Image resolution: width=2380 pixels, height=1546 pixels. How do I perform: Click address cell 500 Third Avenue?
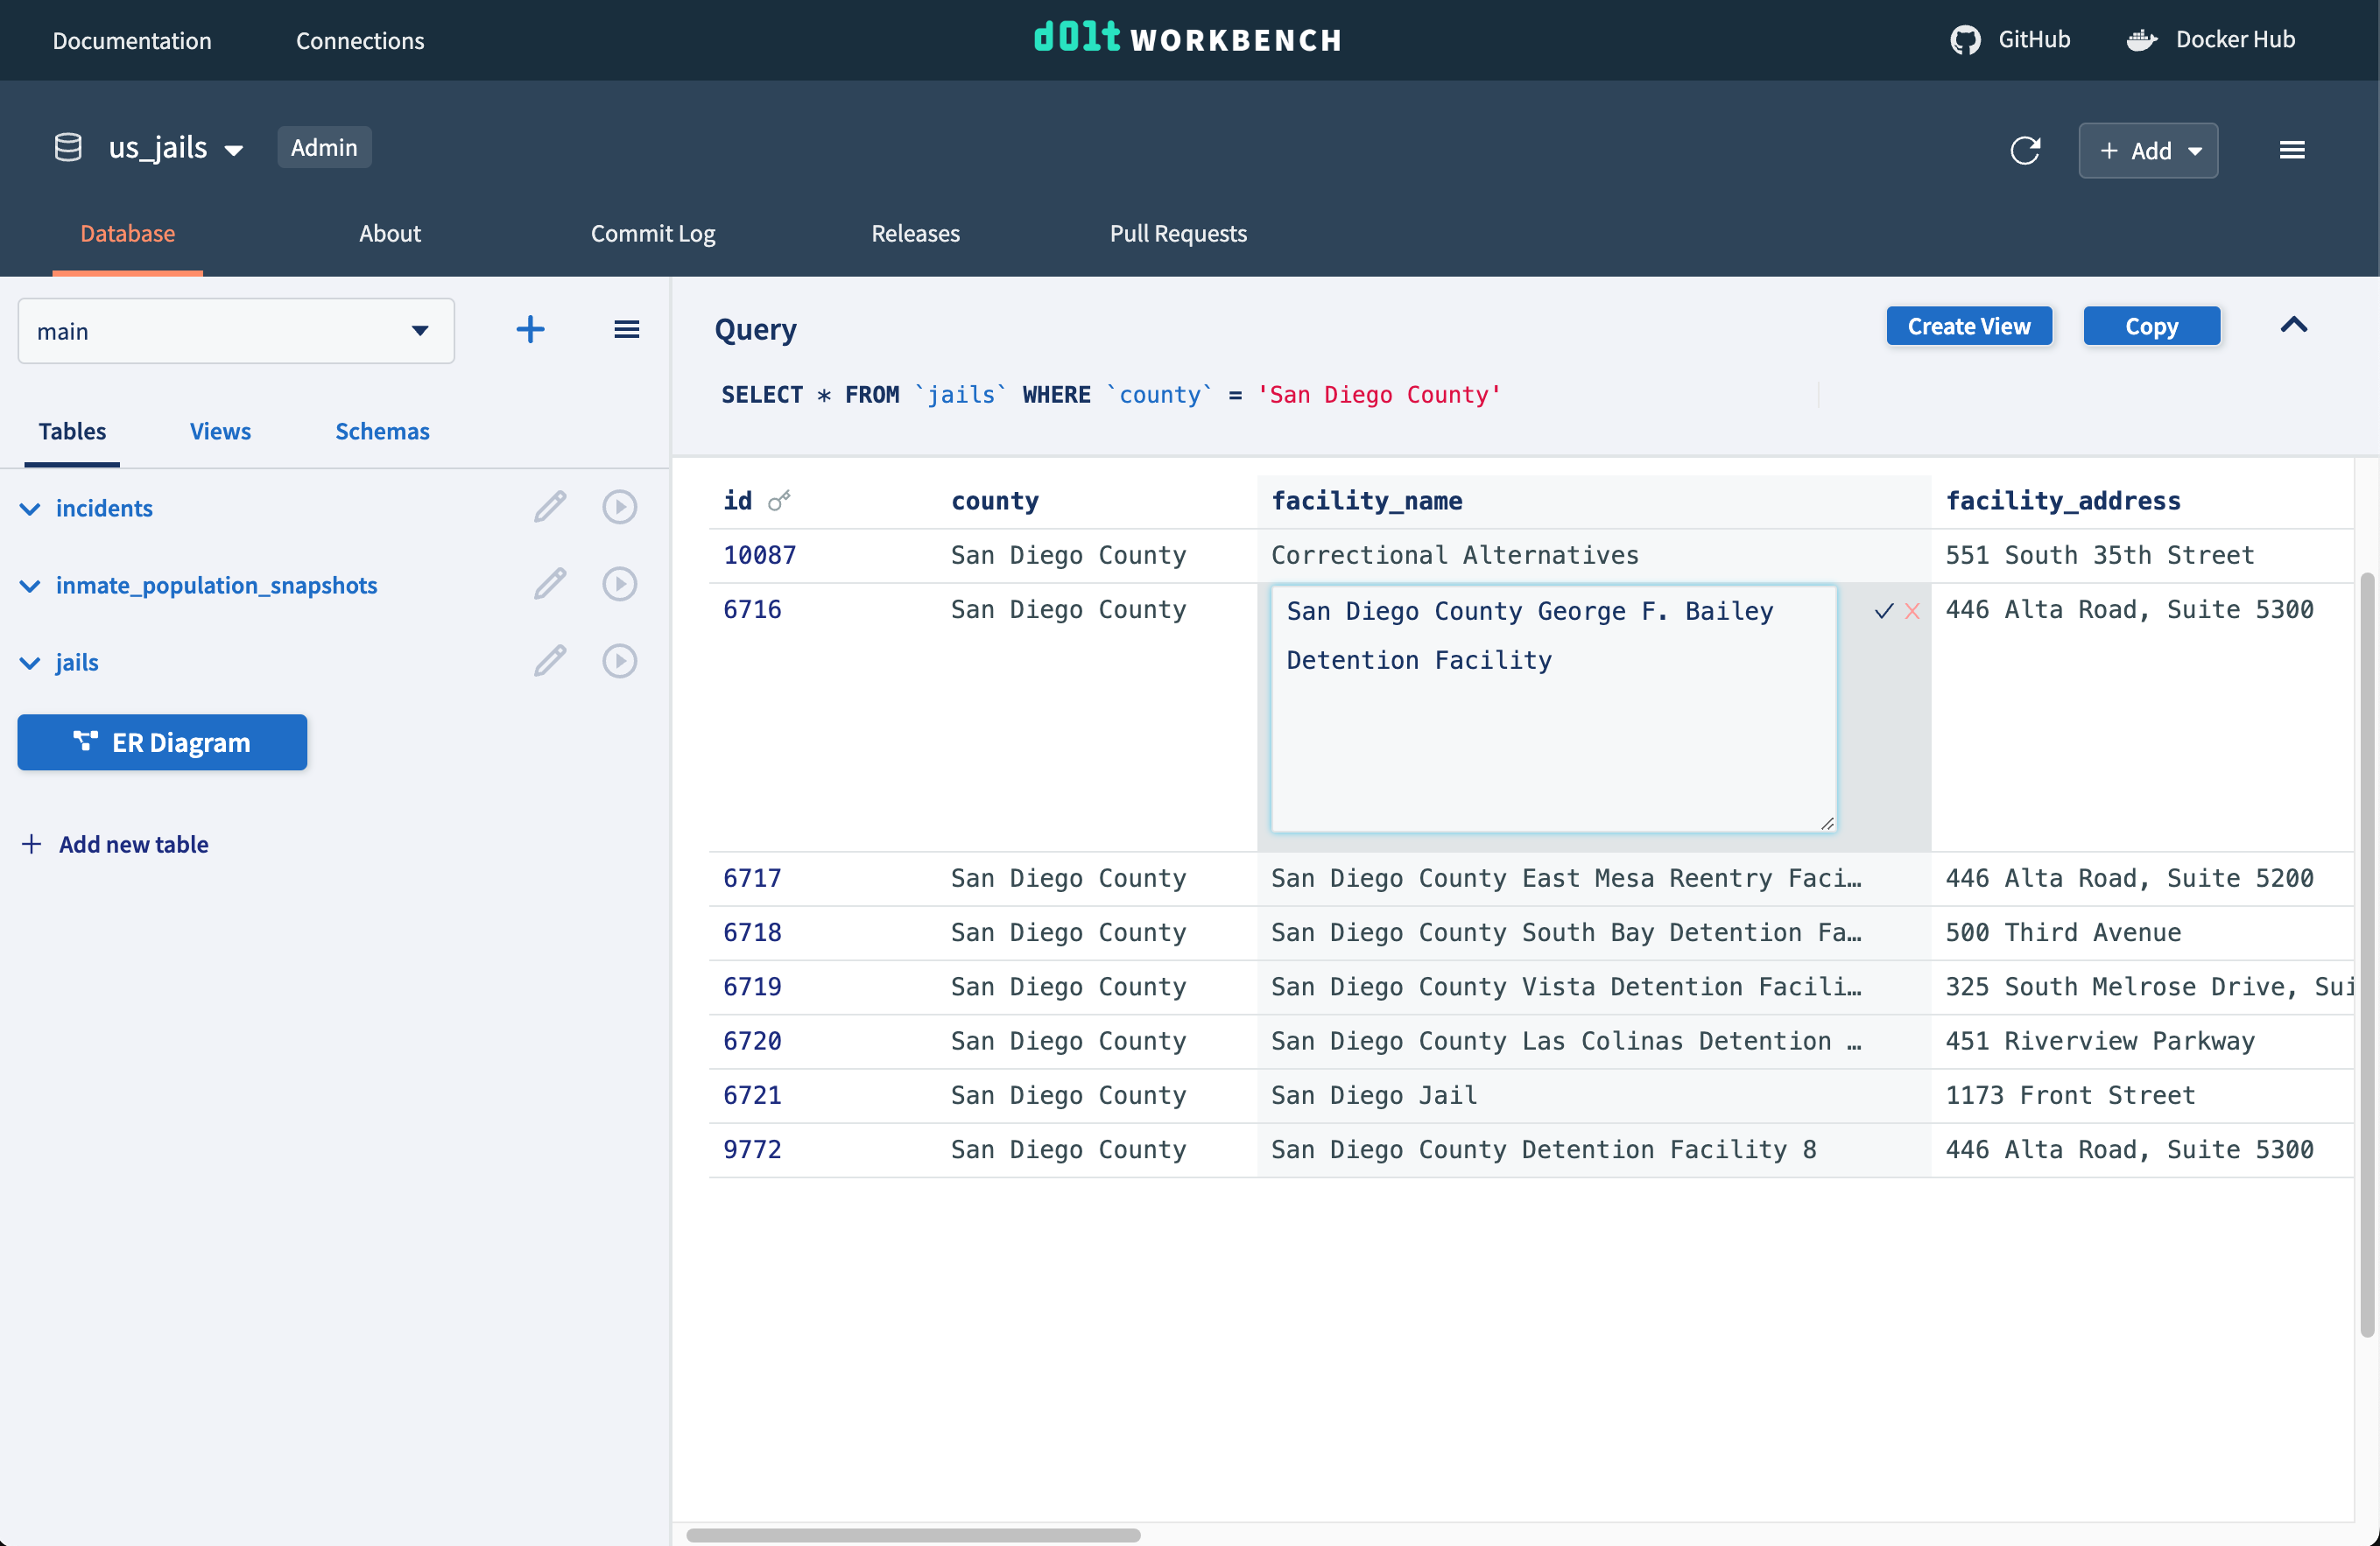point(2063,932)
